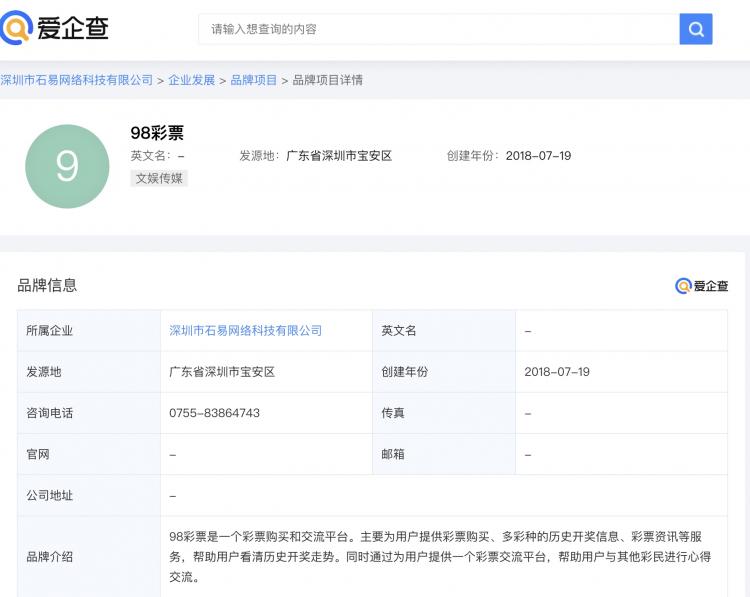The width and height of the screenshot is (750, 597).
Task: Click the blue search magnifier button
Action: 696,29
